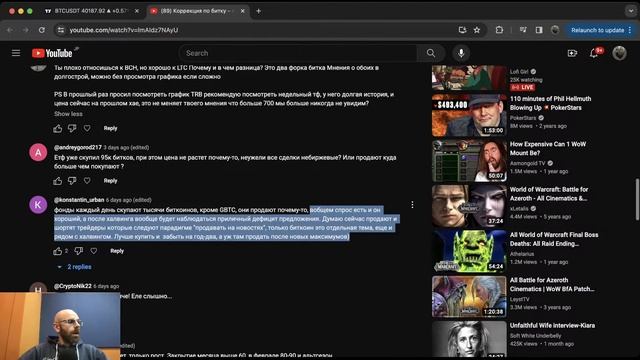Open 110 minutes of Phil Hellmuth thumbnail
The width and height of the screenshot is (640, 360).
click(x=469, y=115)
